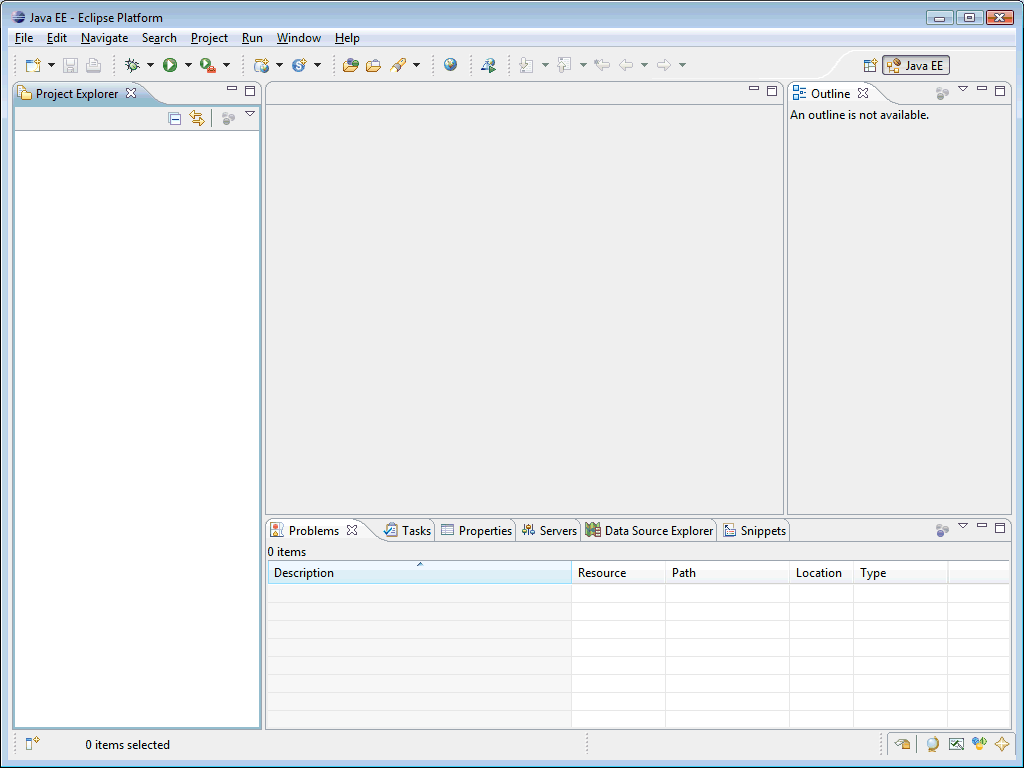Click the blue S create icon
Image resolution: width=1024 pixels, height=768 pixels.
pyautogui.click(x=300, y=65)
